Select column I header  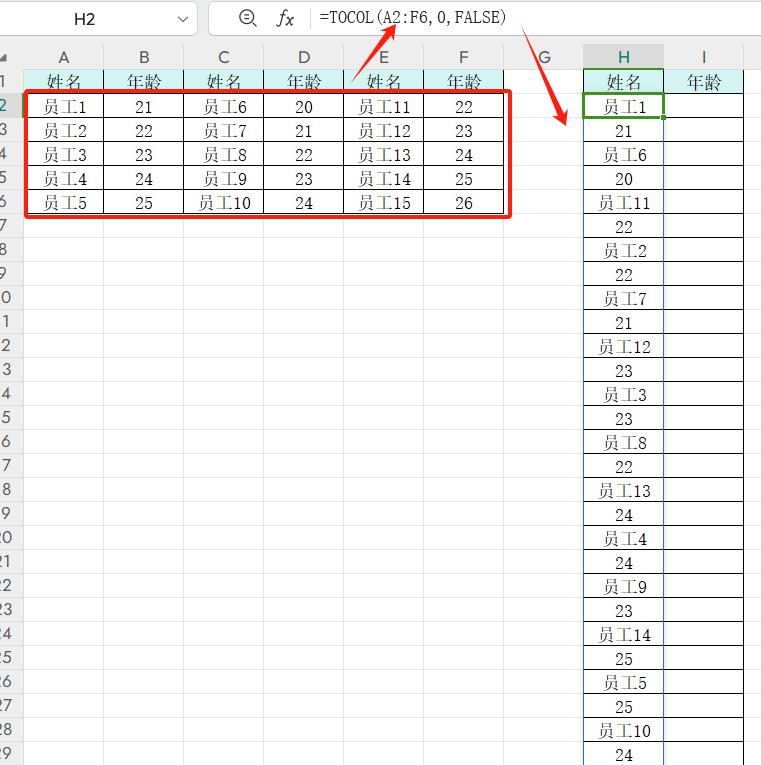[x=703, y=57]
